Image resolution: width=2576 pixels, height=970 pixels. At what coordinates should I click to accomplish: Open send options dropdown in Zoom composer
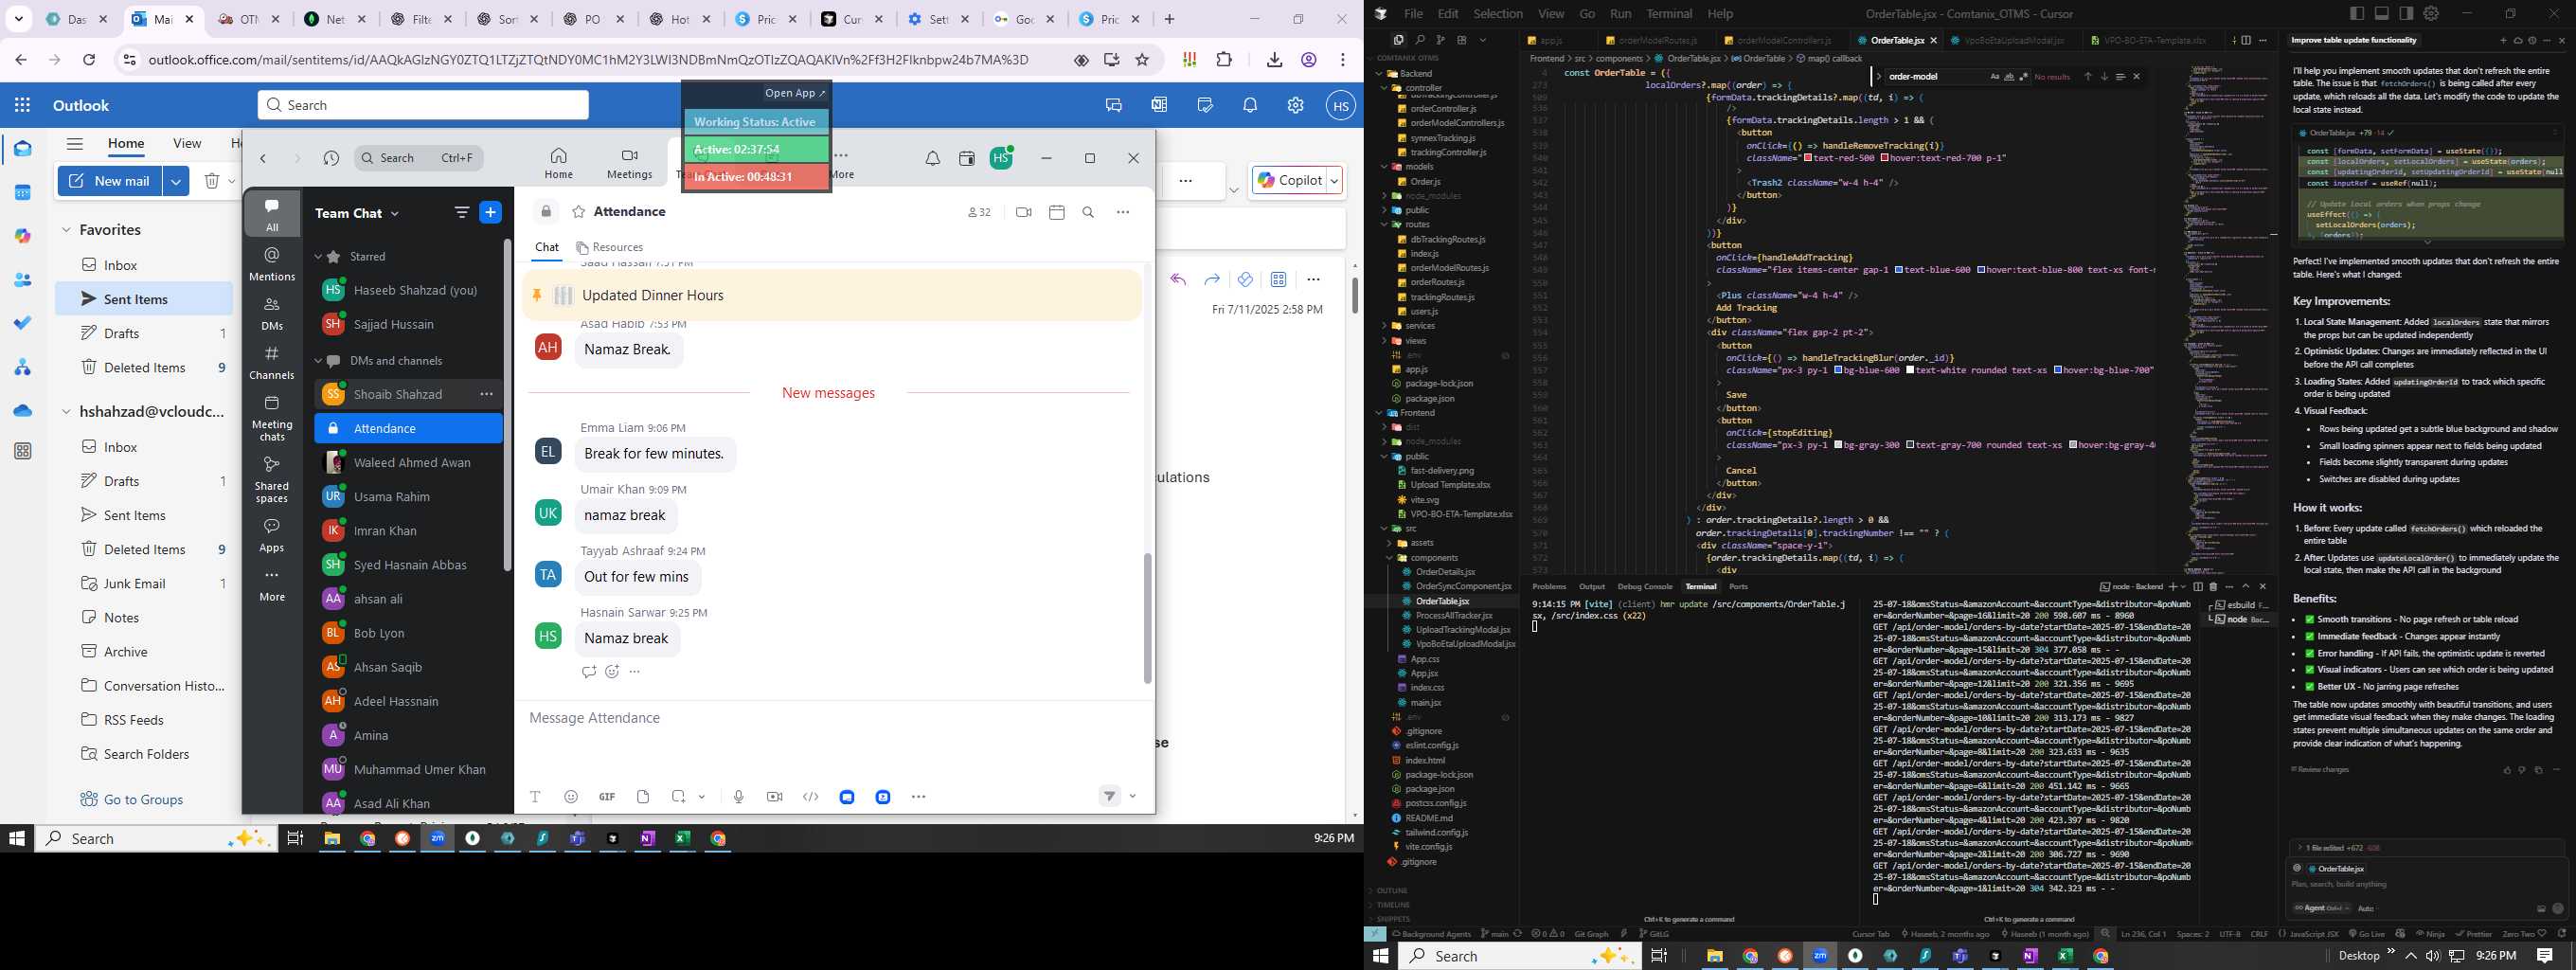pyautogui.click(x=1133, y=796)
